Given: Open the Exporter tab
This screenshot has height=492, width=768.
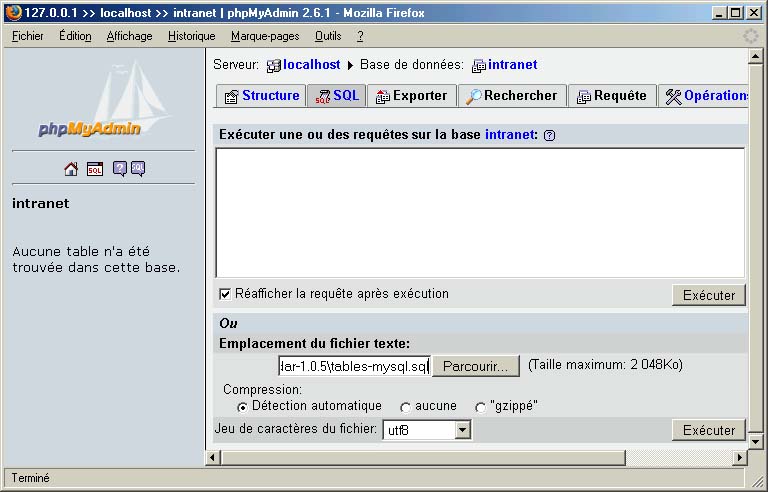Looking at the screenshot, I should click(412, 96).
